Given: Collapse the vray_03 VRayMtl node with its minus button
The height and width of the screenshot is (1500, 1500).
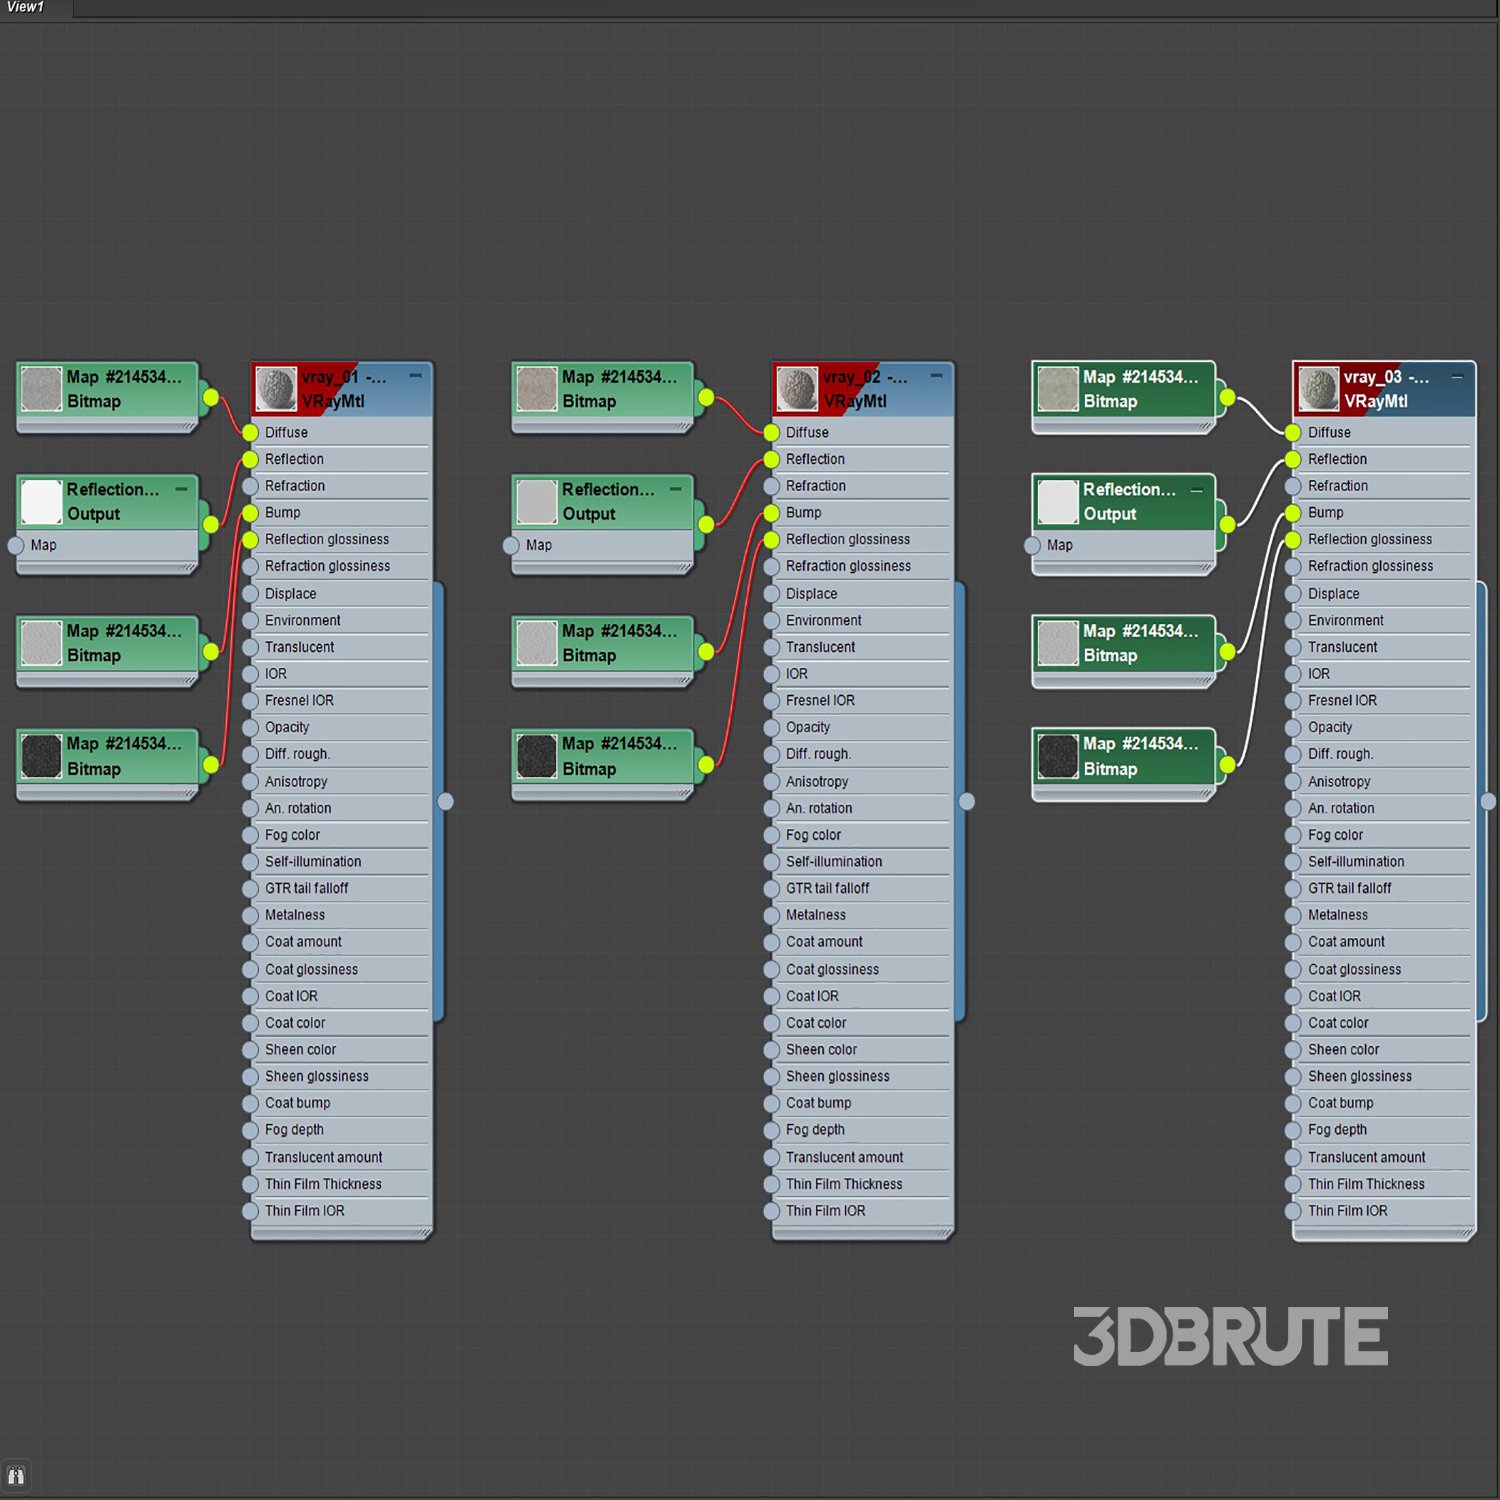Looking at the screenshot, I should 1457,376.
